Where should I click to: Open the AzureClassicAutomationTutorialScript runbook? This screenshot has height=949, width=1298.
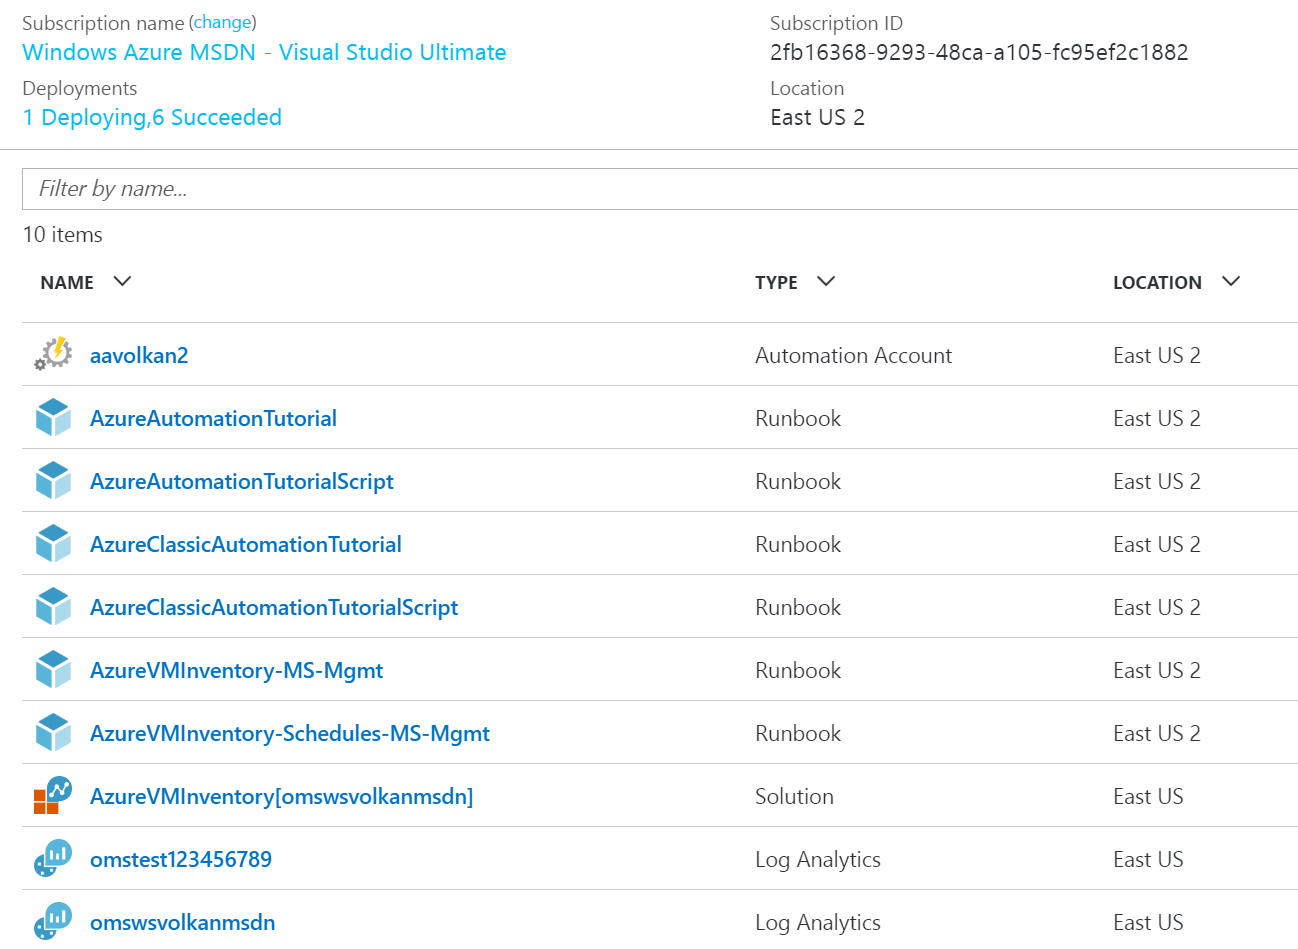[x=274, y=607]
